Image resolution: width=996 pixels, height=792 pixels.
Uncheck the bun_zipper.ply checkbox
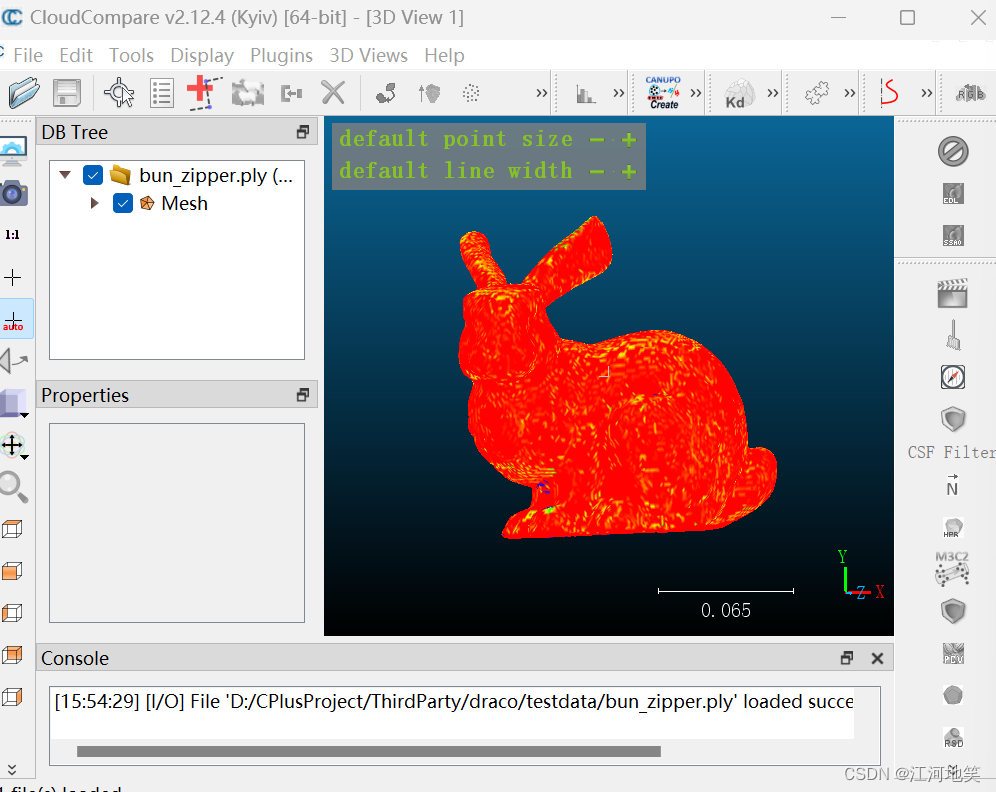[x=93, y=175]
